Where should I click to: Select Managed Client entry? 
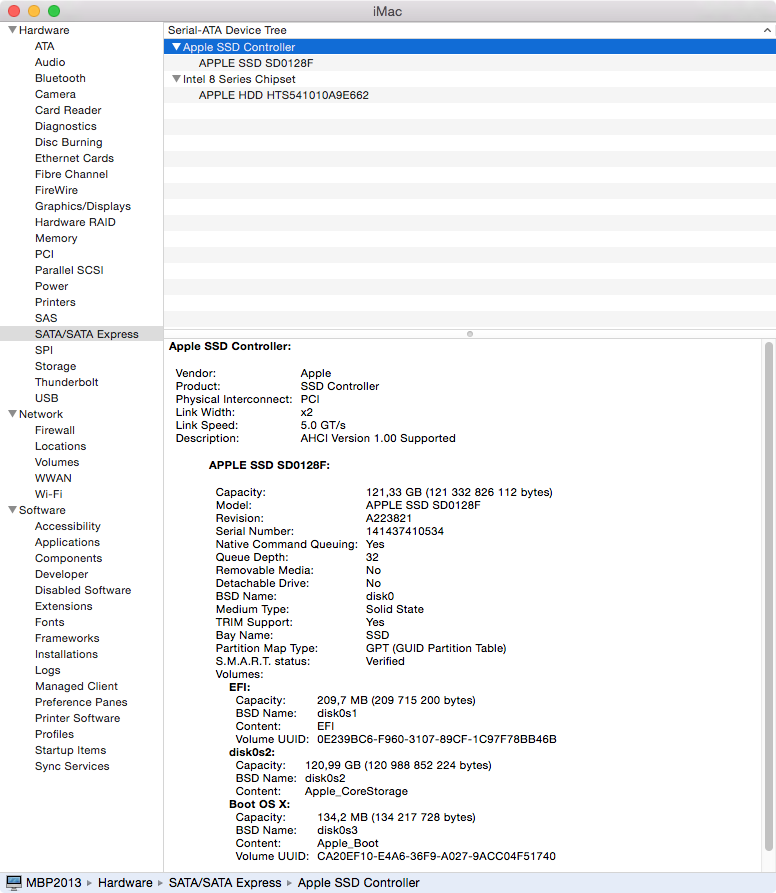[x=76, y=686]
